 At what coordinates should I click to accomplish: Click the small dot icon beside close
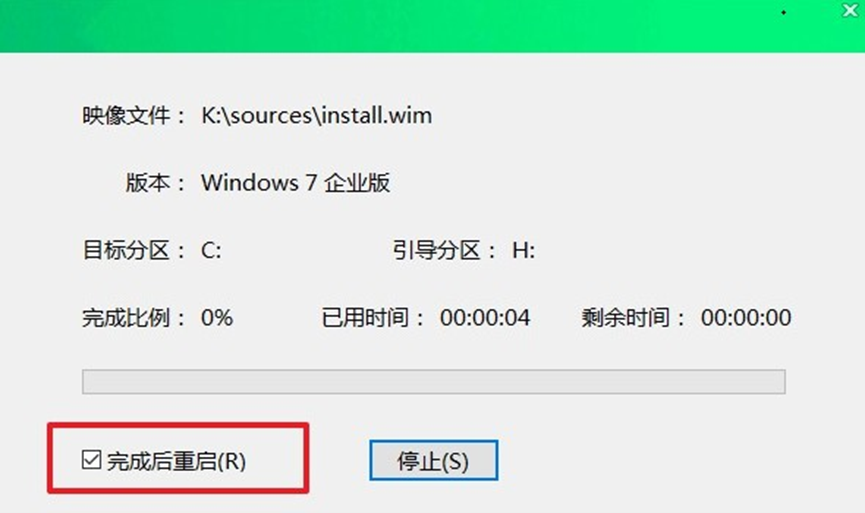[x=783, y=12]
